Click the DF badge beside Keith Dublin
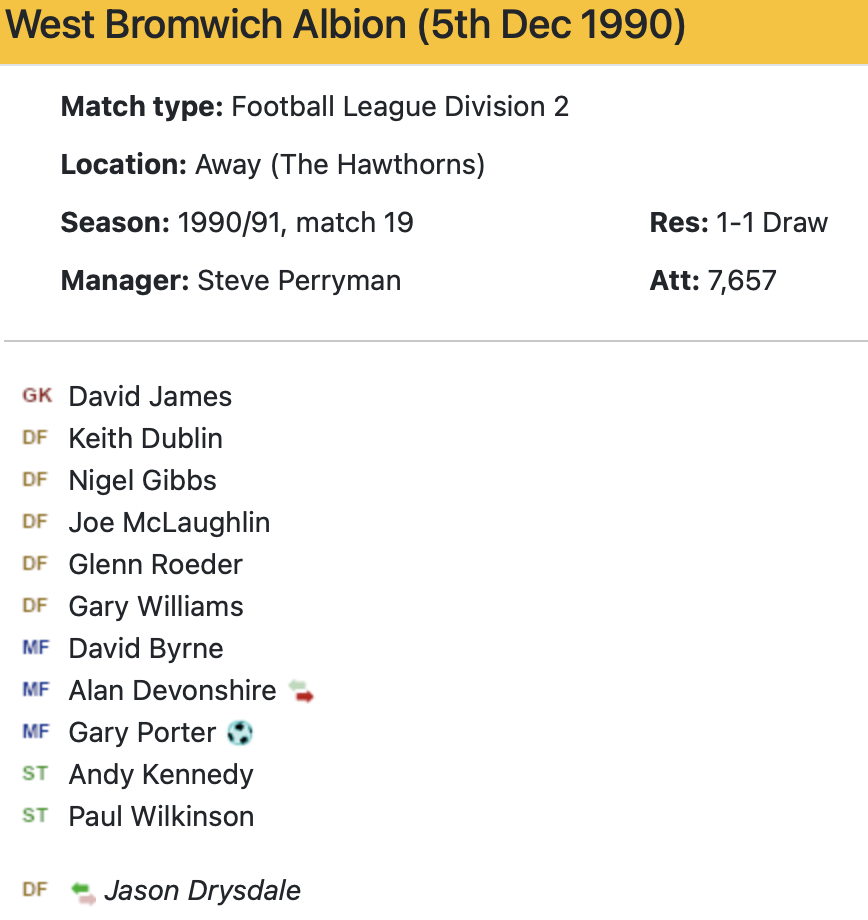 (35, 438)
